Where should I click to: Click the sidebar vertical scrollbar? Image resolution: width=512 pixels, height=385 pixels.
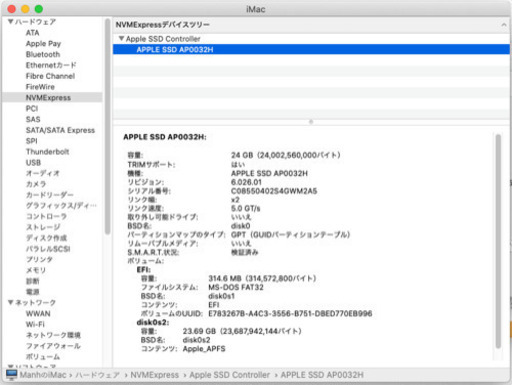(107, 127)
